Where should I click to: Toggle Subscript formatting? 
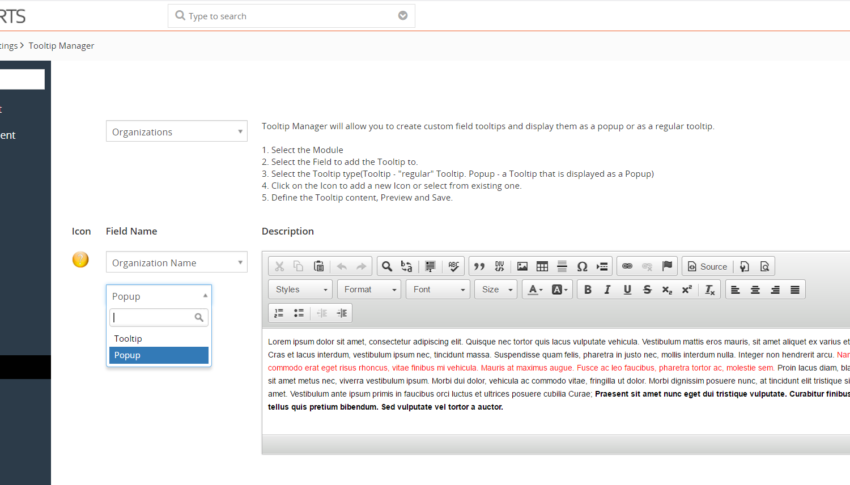(667, 289)
